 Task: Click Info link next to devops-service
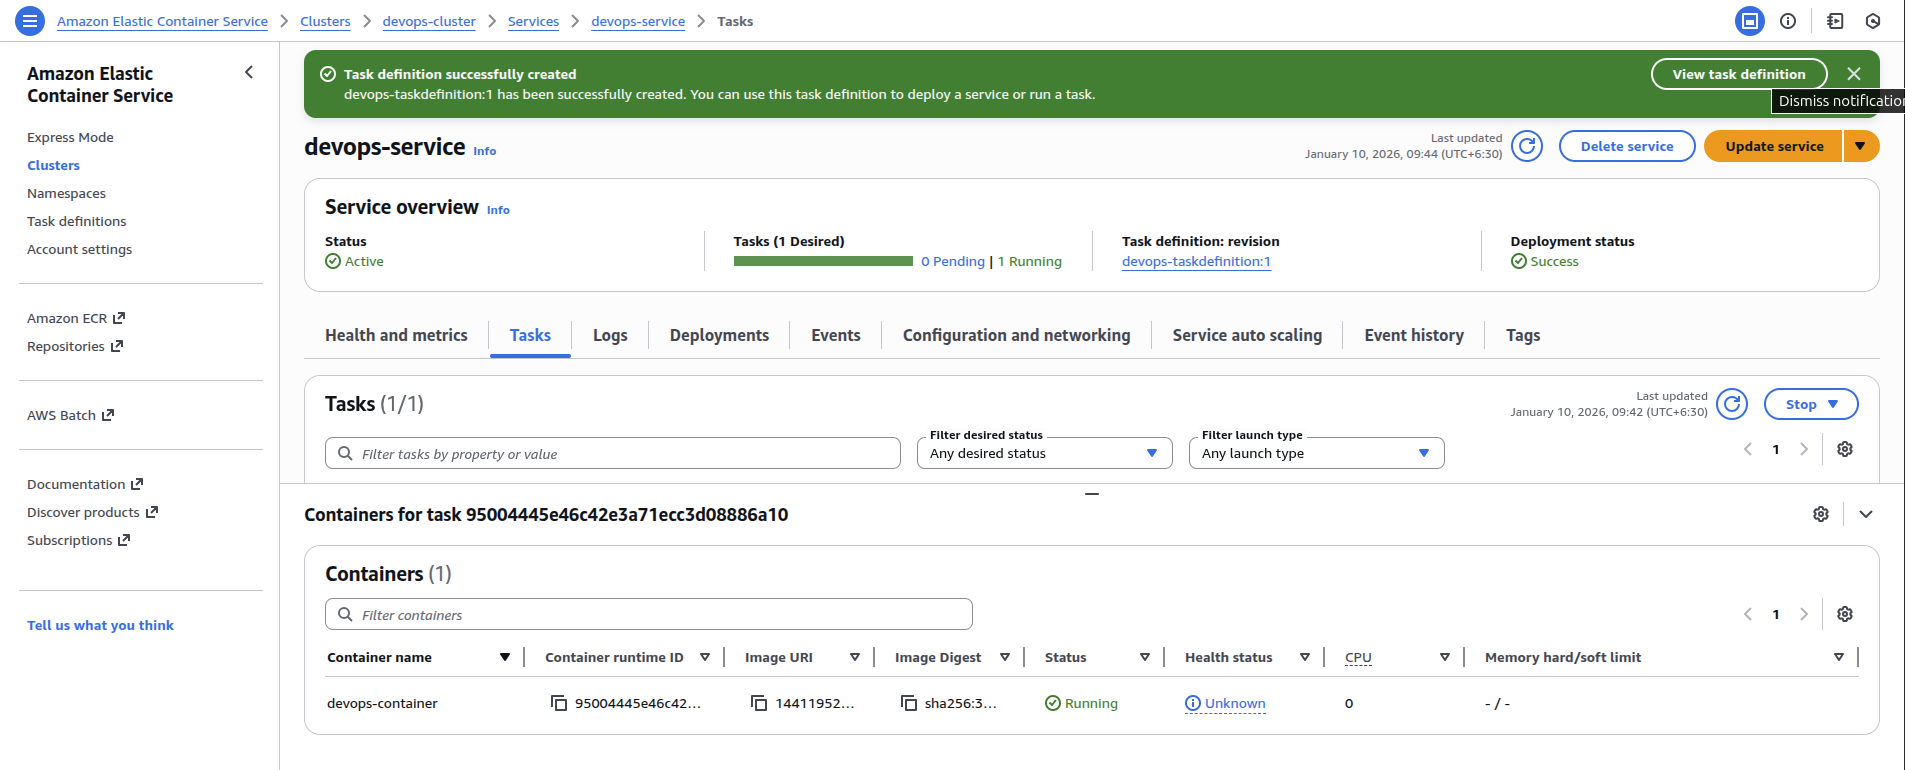point(485,151)
